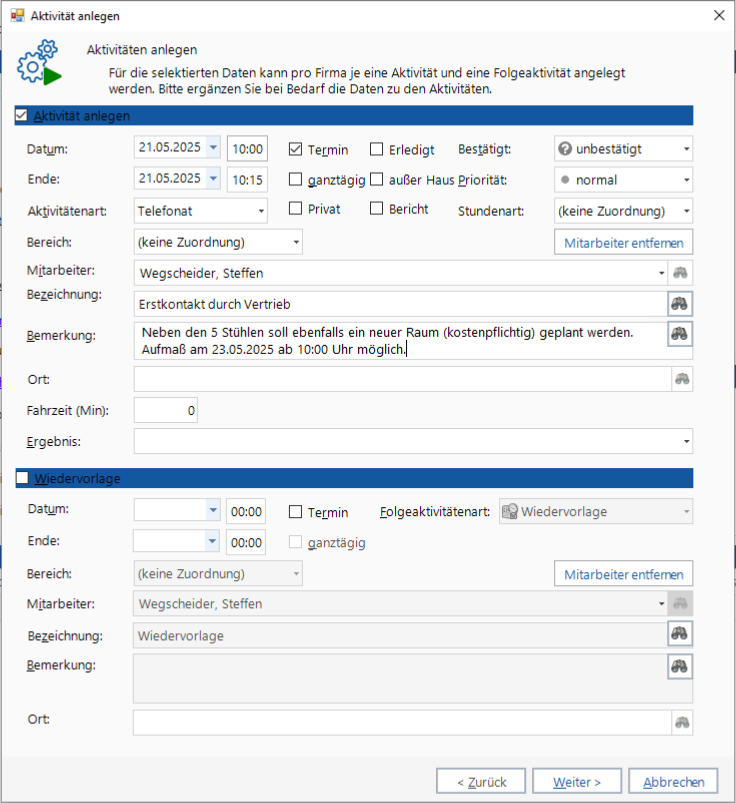Screen dimensions: 736x803
Task: Open Wiedervorlage Datum date picker dropdown
Action: [x=213, y=510]
